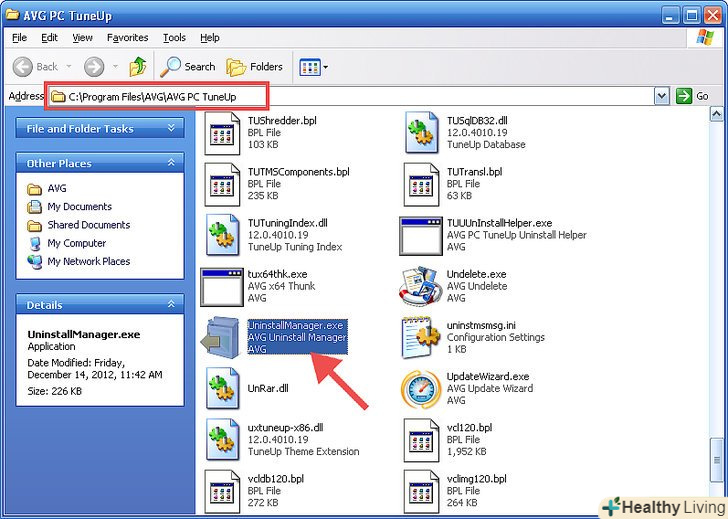Select the tux64thk.exe file name
This screenshot has width=728, height=519.
277,274
